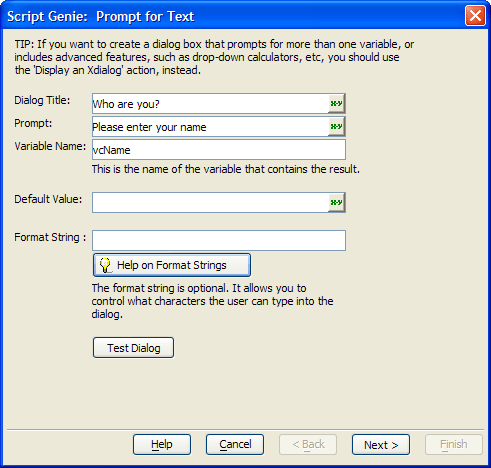Click the lightbulb icon on the help button
Viewport: 491px width, 468px height.
(105, 265)
